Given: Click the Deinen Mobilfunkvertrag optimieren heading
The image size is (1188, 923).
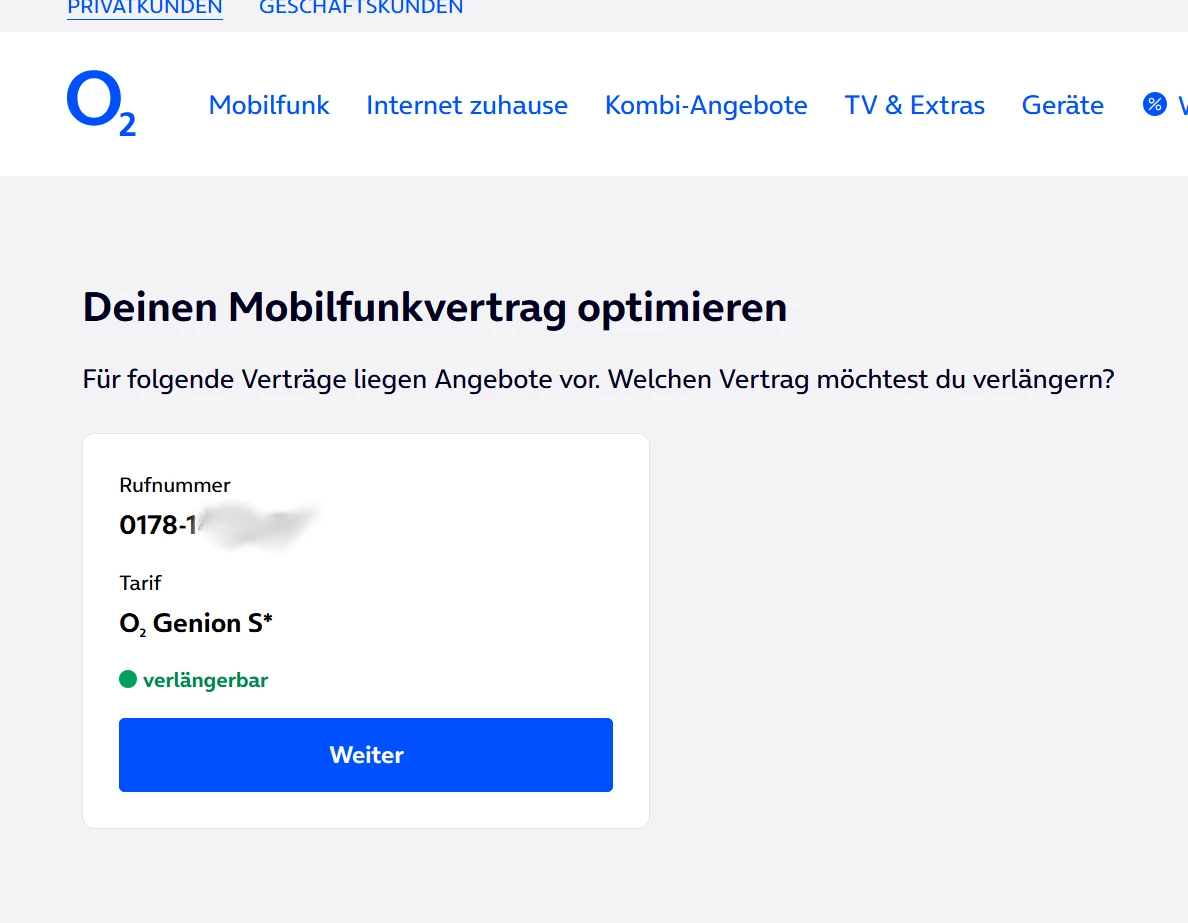Looking at the screenshot, I should click(434, 307).
